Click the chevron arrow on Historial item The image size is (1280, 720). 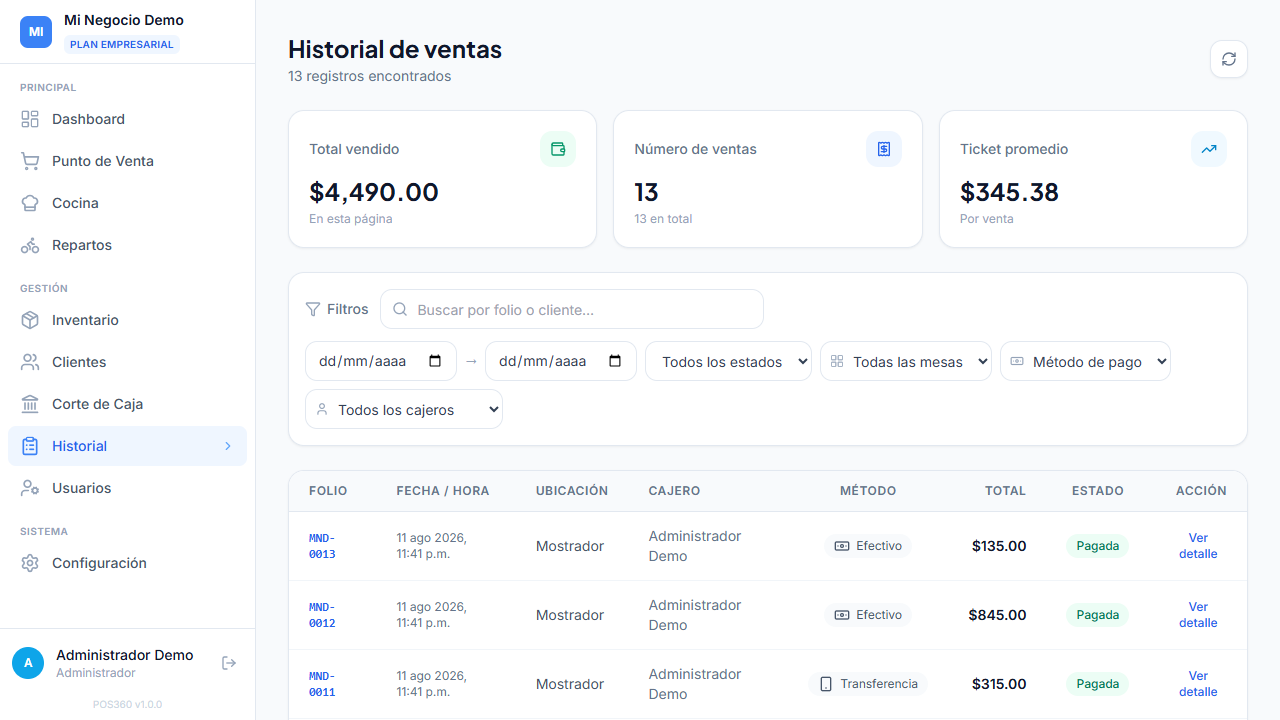pos(228,446)
